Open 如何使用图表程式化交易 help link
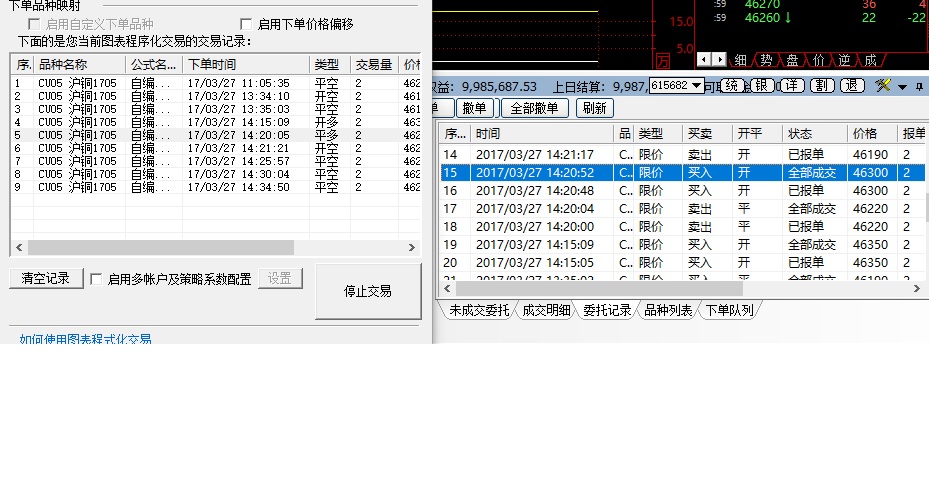The height and width of the screenshot is (480, 929). point(85,339)
